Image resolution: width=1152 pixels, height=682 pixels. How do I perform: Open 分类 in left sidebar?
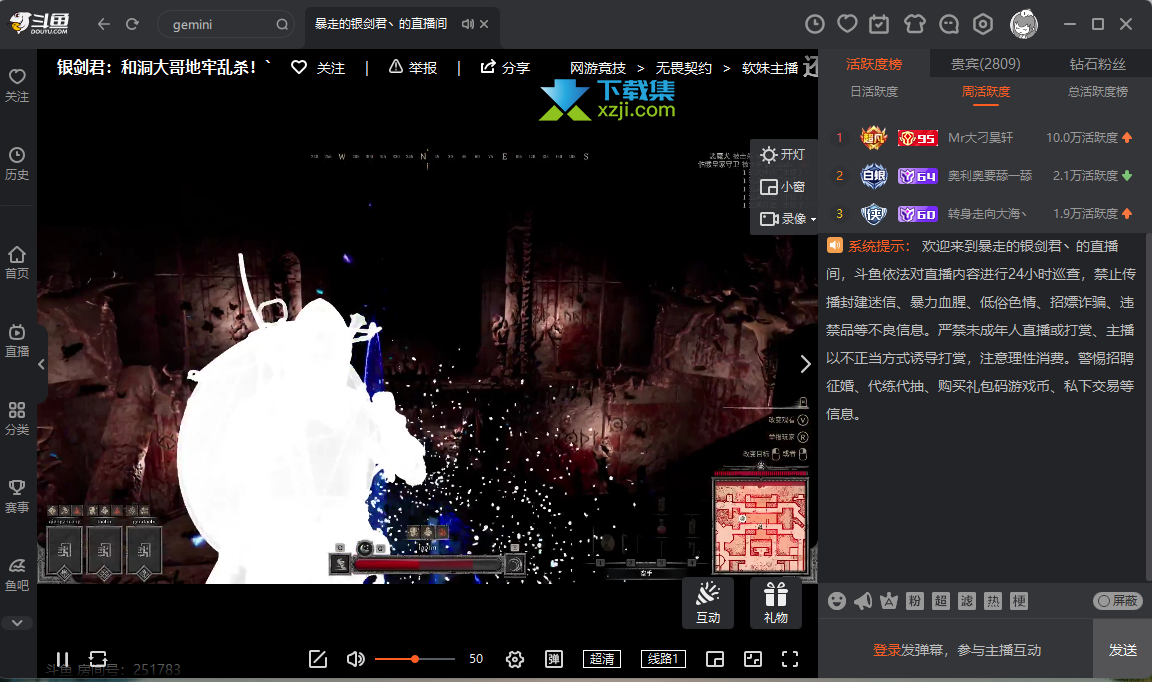tap(17, 418)
